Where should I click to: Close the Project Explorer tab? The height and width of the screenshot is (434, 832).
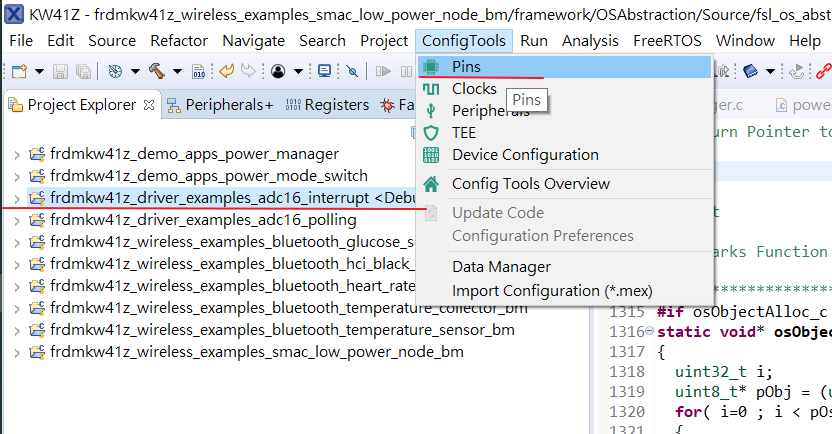click(149, 105)
